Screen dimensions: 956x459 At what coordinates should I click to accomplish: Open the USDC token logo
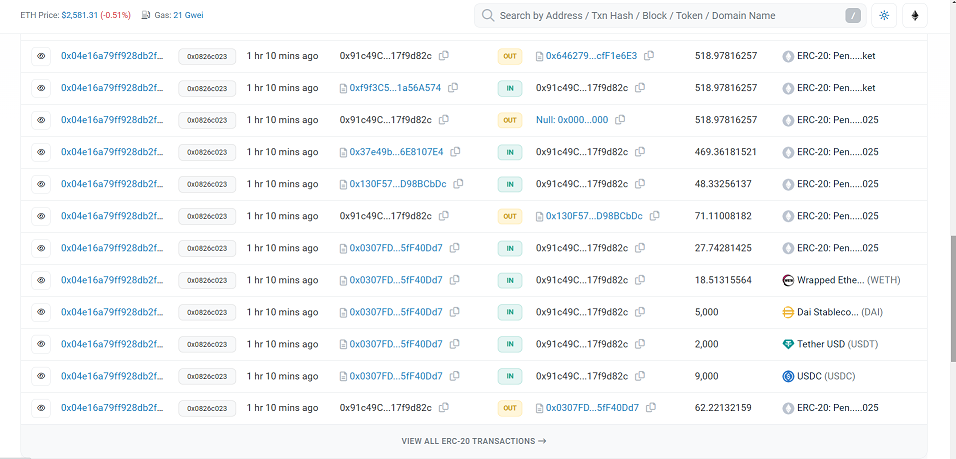[x=788, y=376]
